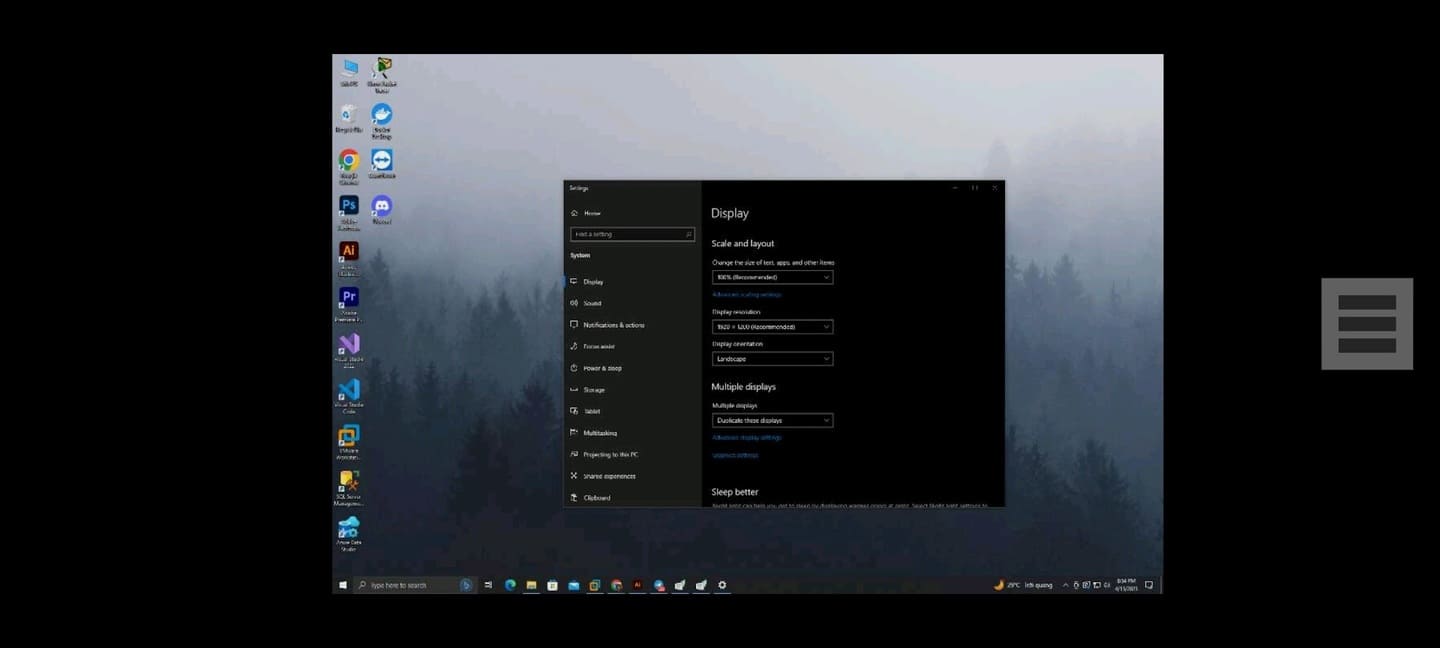Open Microsoft Store from the taskbar
This screenshot has height=648, width=1440.
coord(552,585)
